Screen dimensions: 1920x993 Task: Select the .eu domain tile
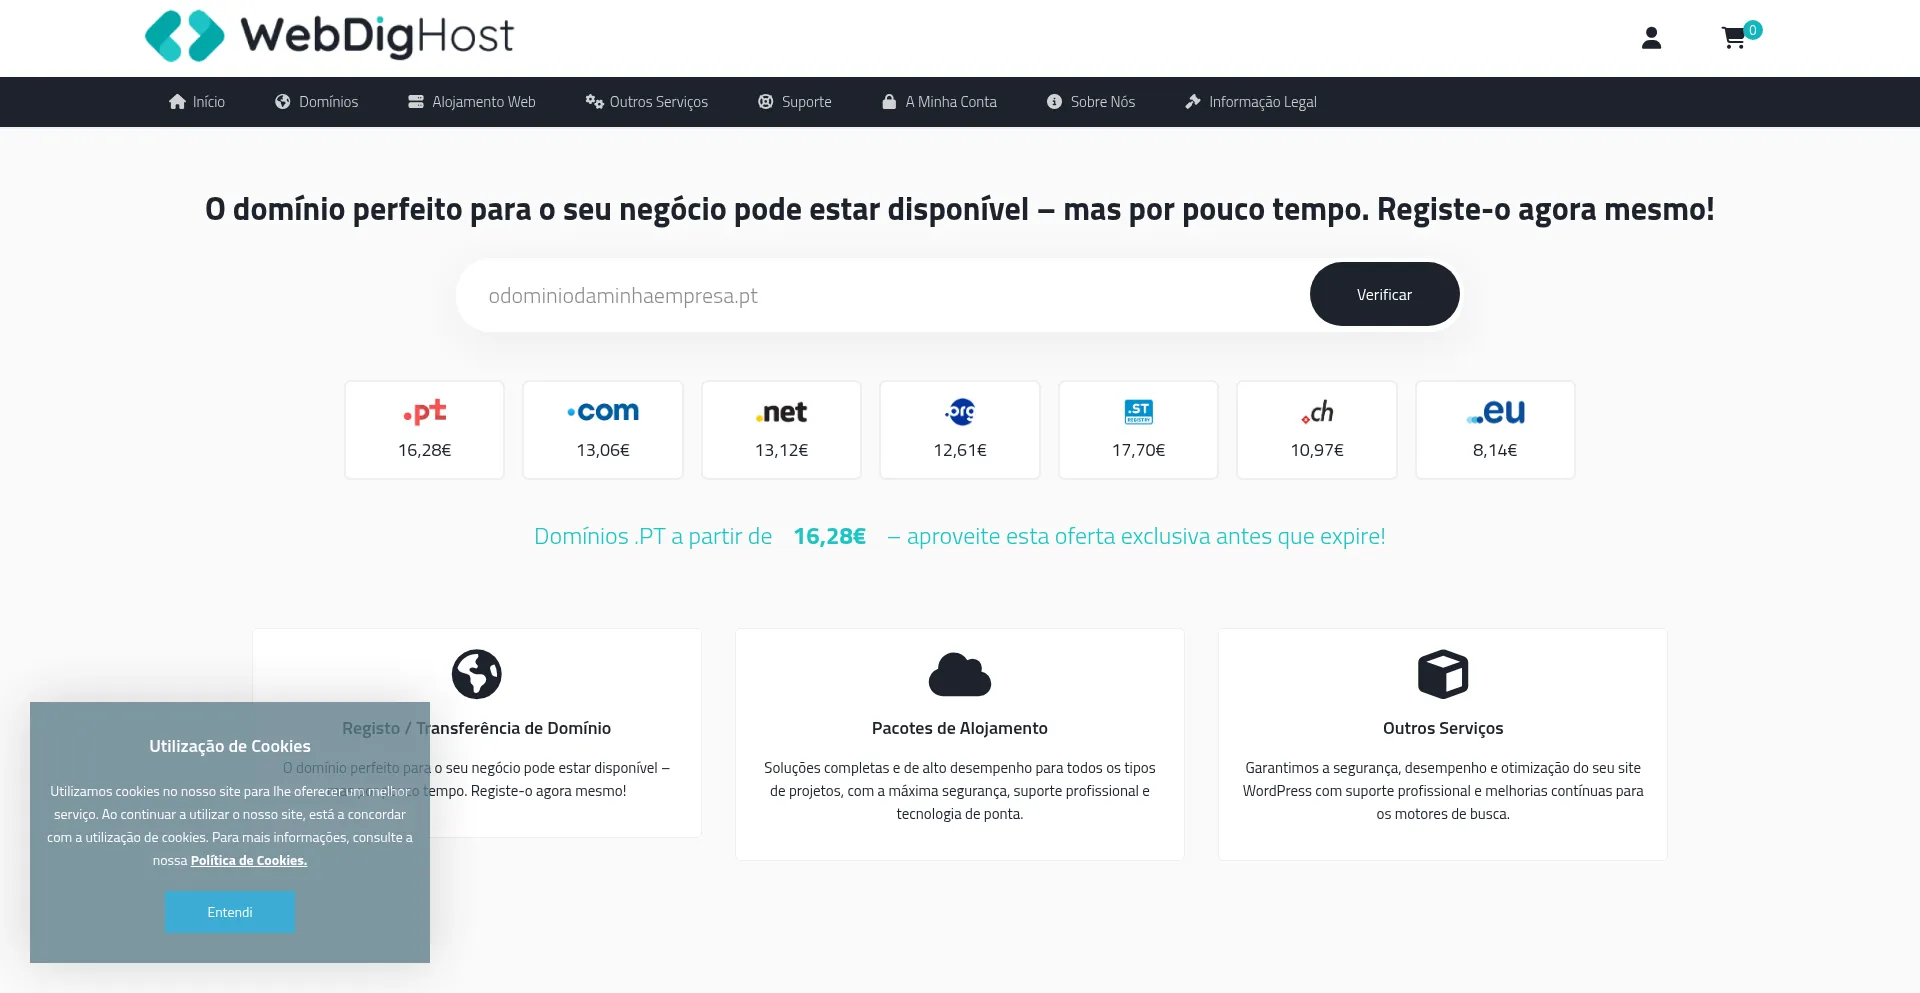(x=1495, y=430)
